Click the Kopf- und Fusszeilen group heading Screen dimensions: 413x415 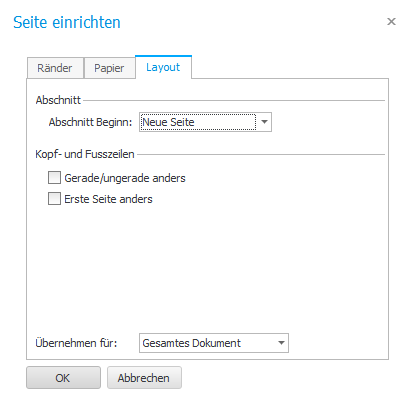[x=85, y=154]
